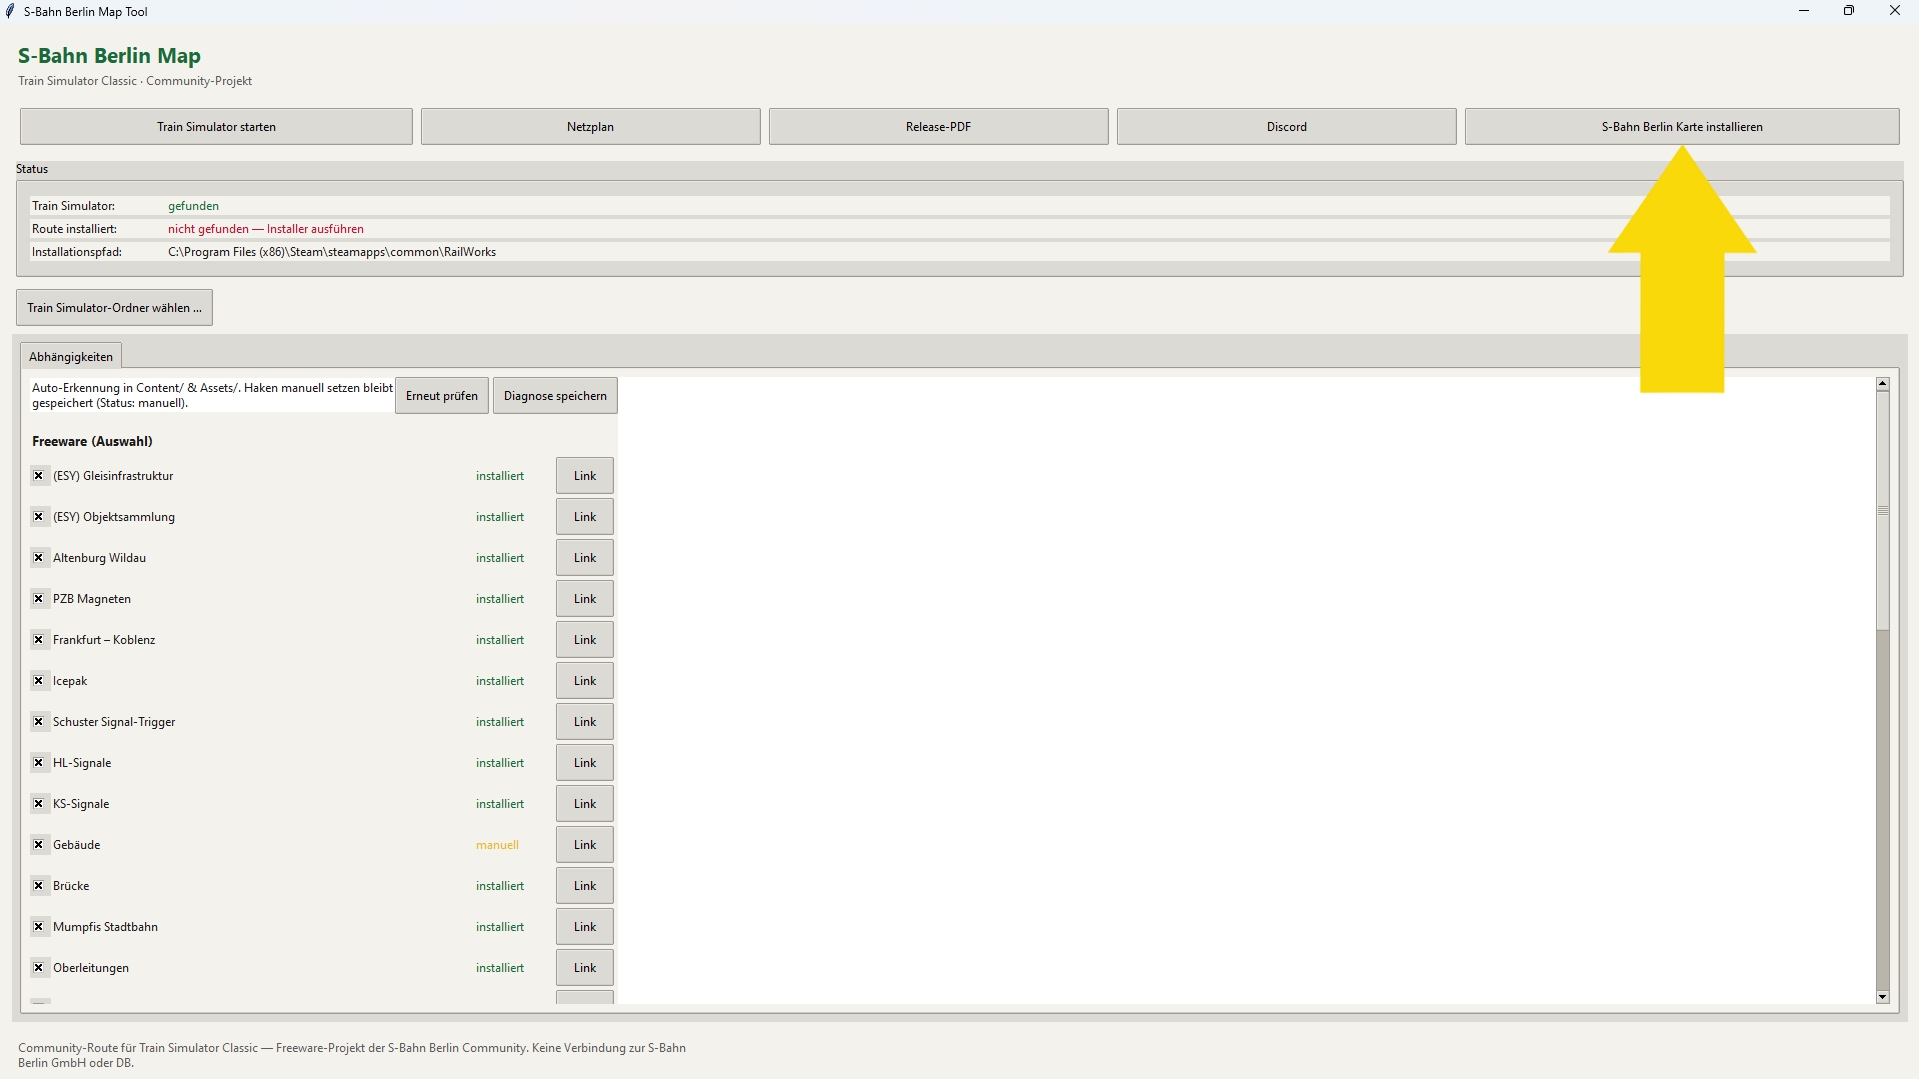The width and height of the screenshot is (1919, 1079).
Task: Save diagnosis with Diagnose speichern
Action: [555, 396]
